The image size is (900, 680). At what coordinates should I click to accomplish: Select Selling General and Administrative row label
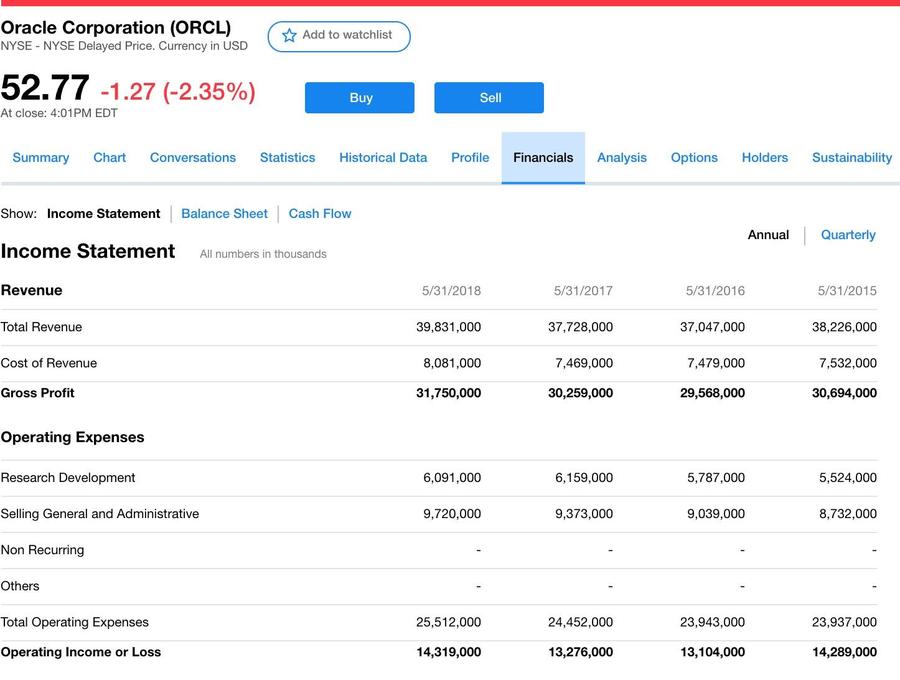coord(100,514)
